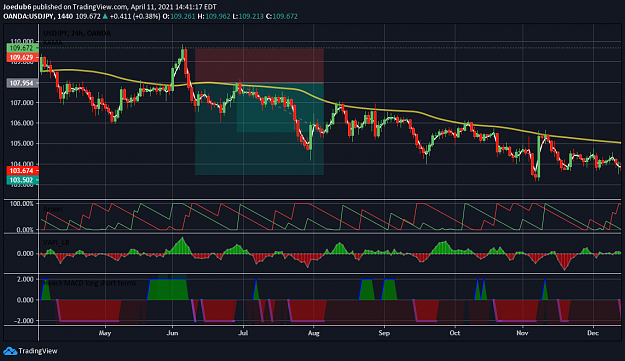Click the 106.000 price axis tick
Screen dimensions: 625x361
point(22,123)
